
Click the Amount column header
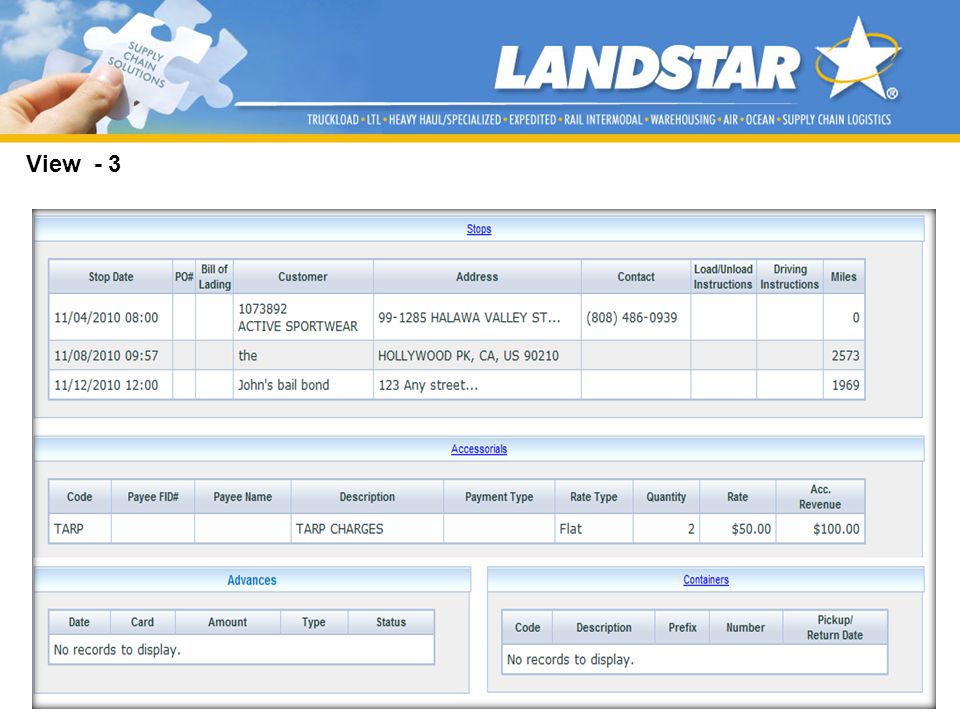coord(228,622)
